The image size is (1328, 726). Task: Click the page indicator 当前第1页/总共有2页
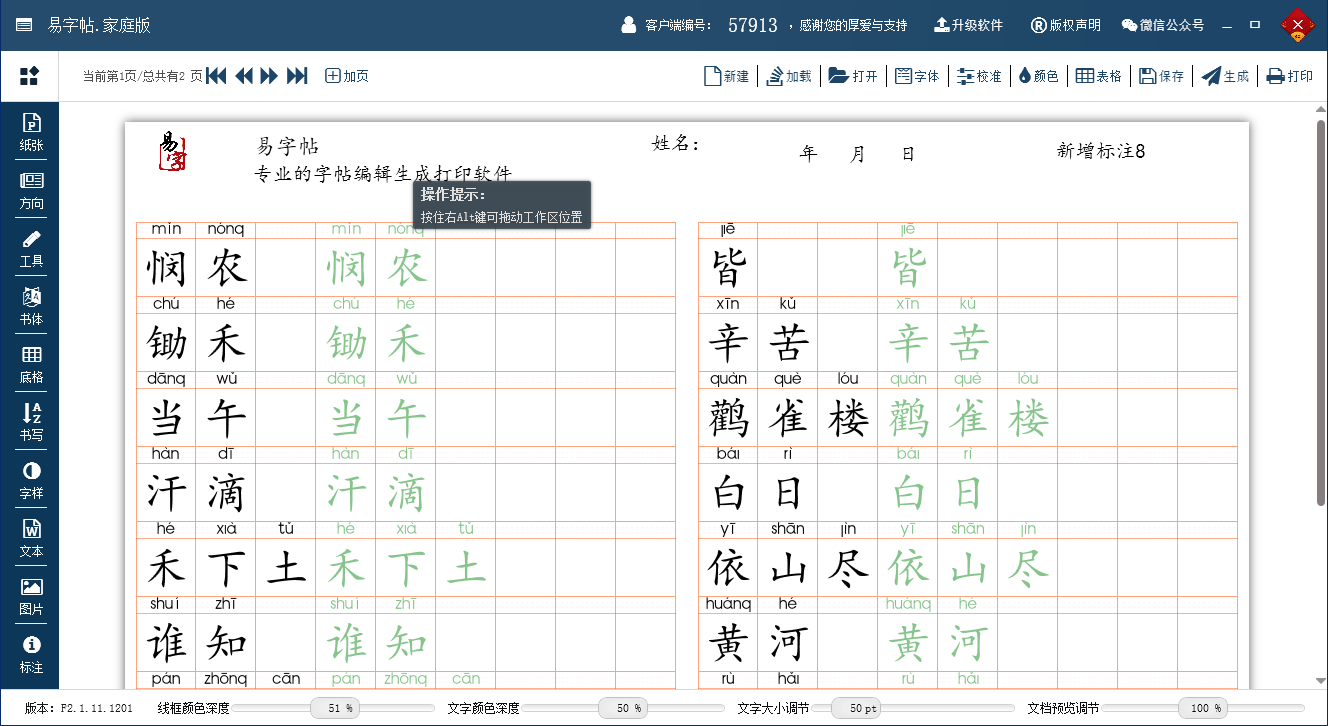[142, 76]
